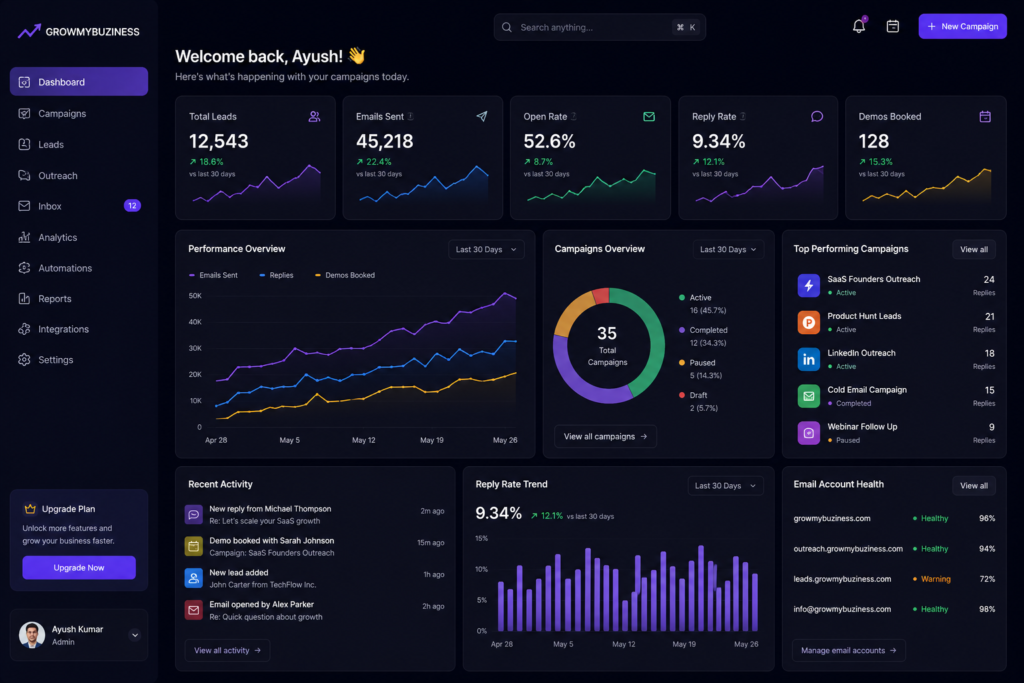Screen dimensions: 1024x683
Task: Open the calendar icon in header
Action: (x=892, y=26)
